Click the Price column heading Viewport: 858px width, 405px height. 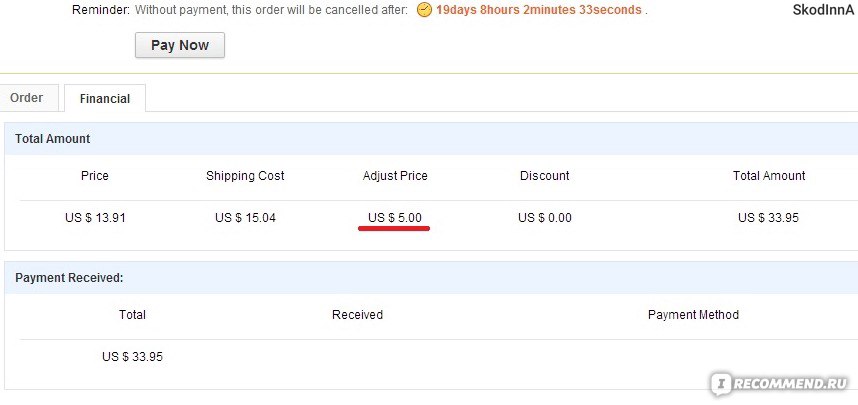95,176
